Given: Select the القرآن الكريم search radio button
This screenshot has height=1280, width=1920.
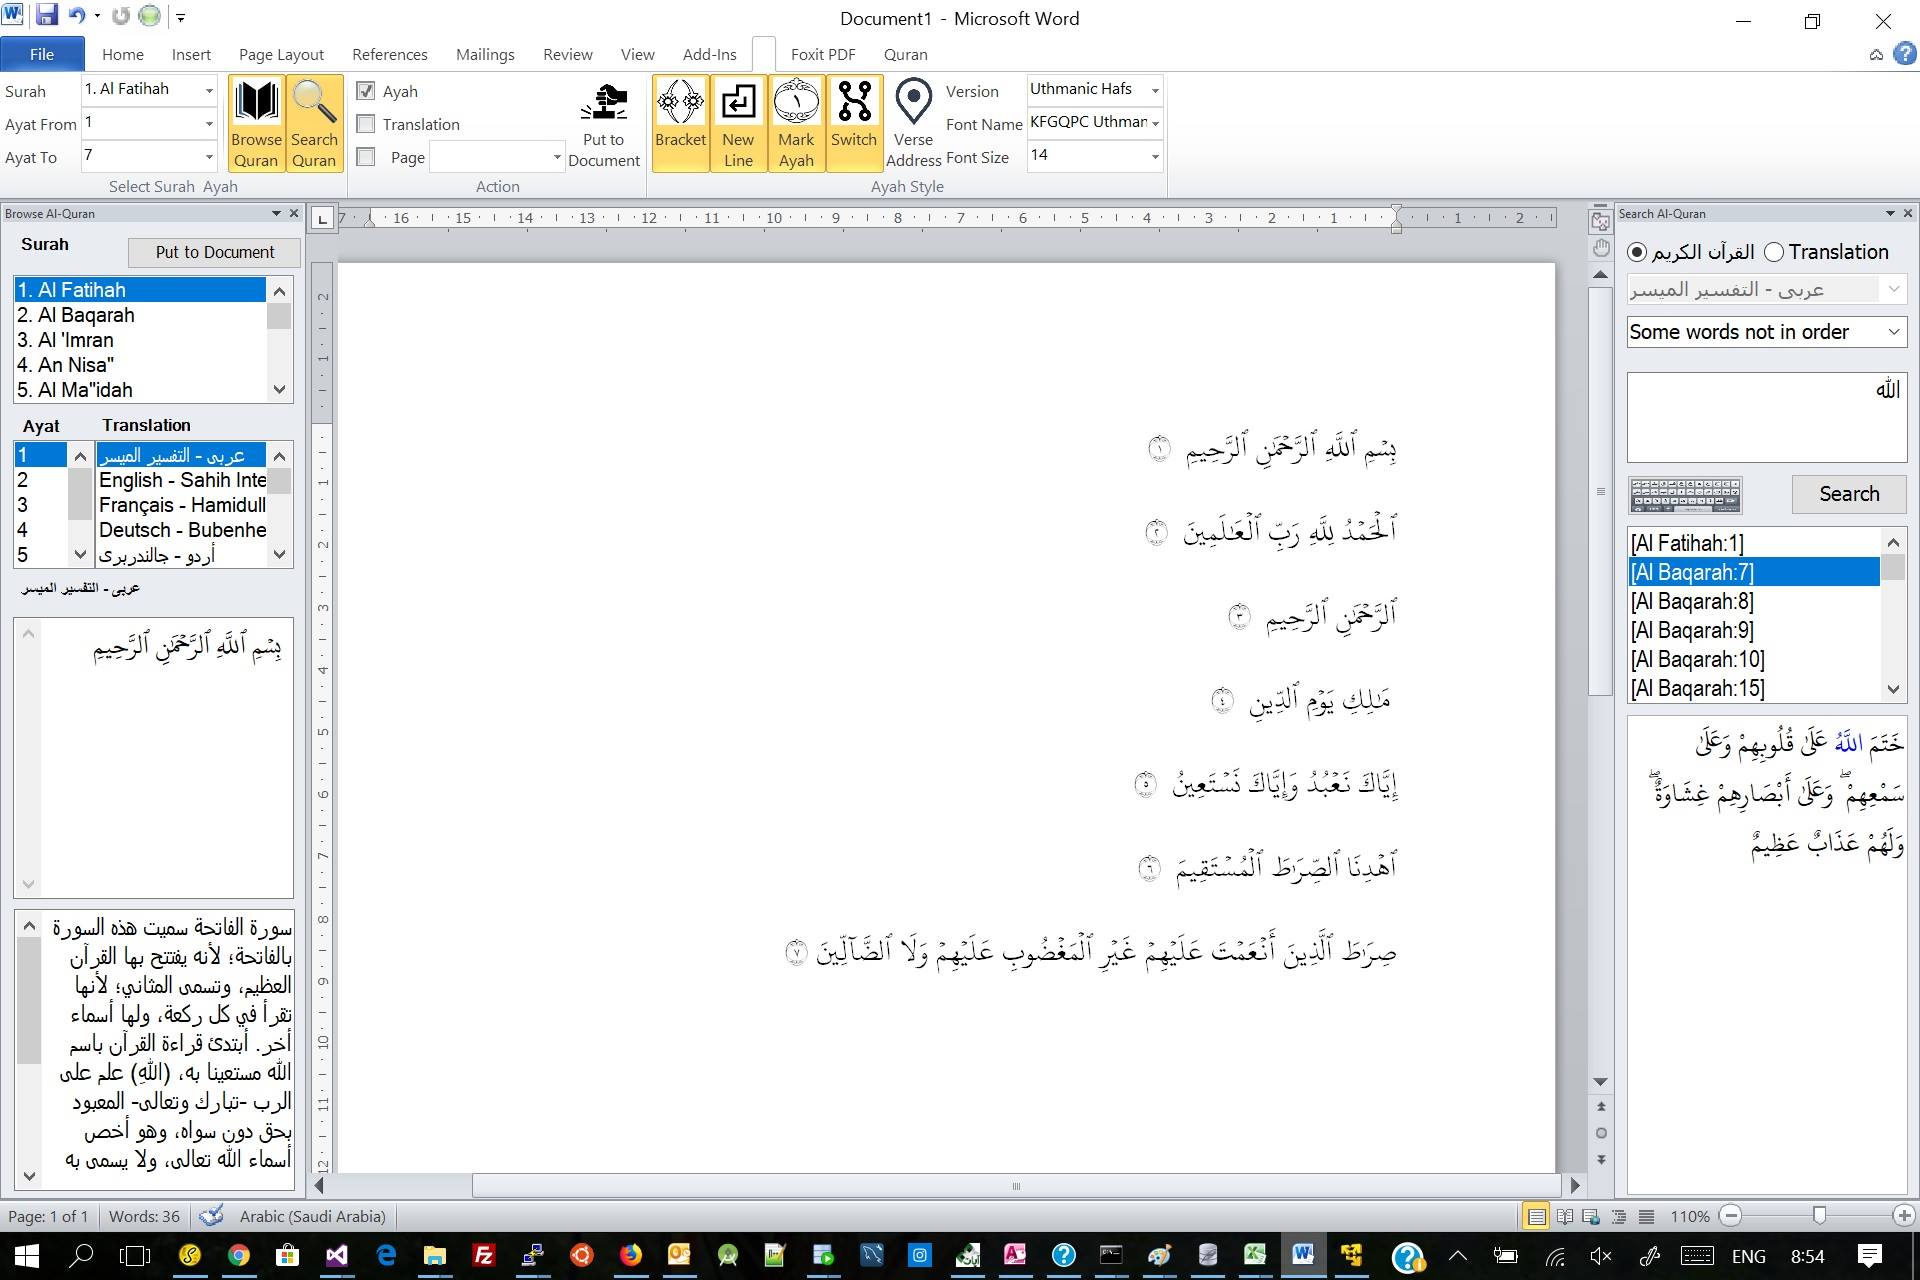Looking at the screenshot, I should click(x=1638, y=252).
